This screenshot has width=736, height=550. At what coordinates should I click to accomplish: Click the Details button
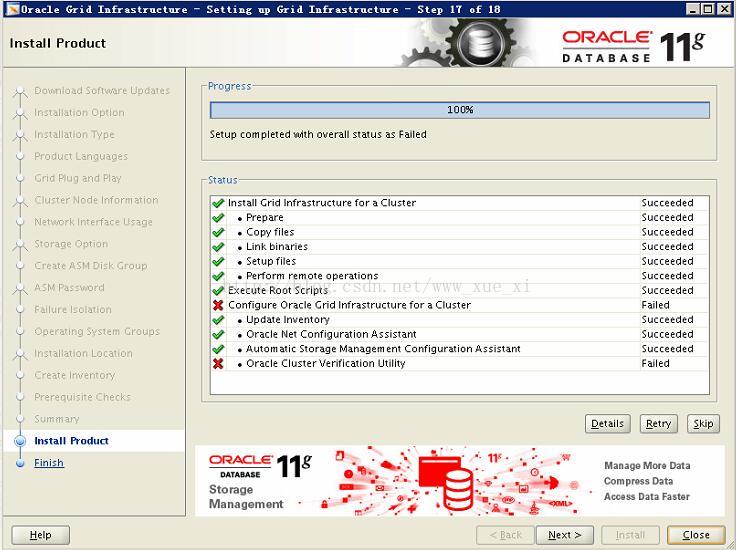[x=607, y=424]
